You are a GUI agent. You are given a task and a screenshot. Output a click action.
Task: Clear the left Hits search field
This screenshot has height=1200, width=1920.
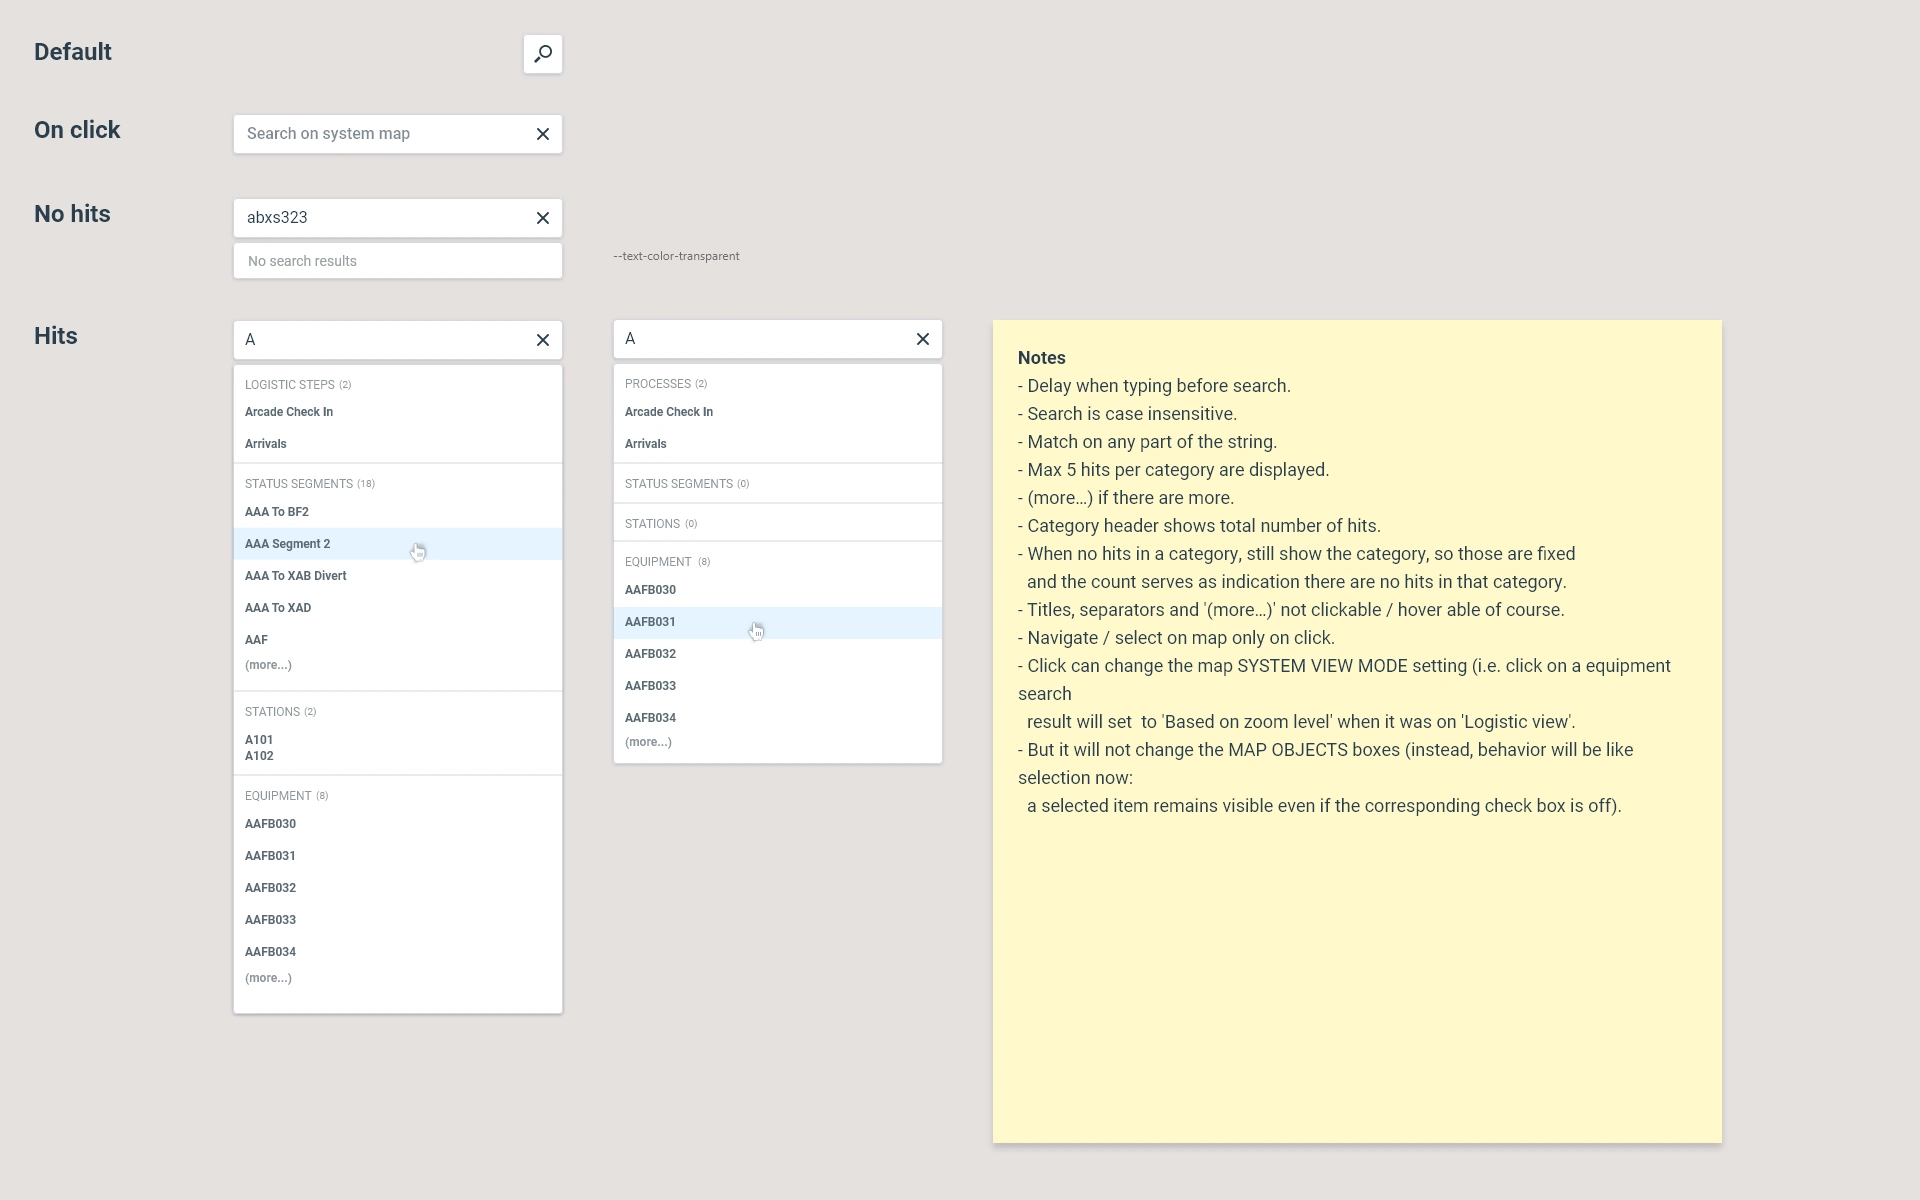tap(542, 337)
